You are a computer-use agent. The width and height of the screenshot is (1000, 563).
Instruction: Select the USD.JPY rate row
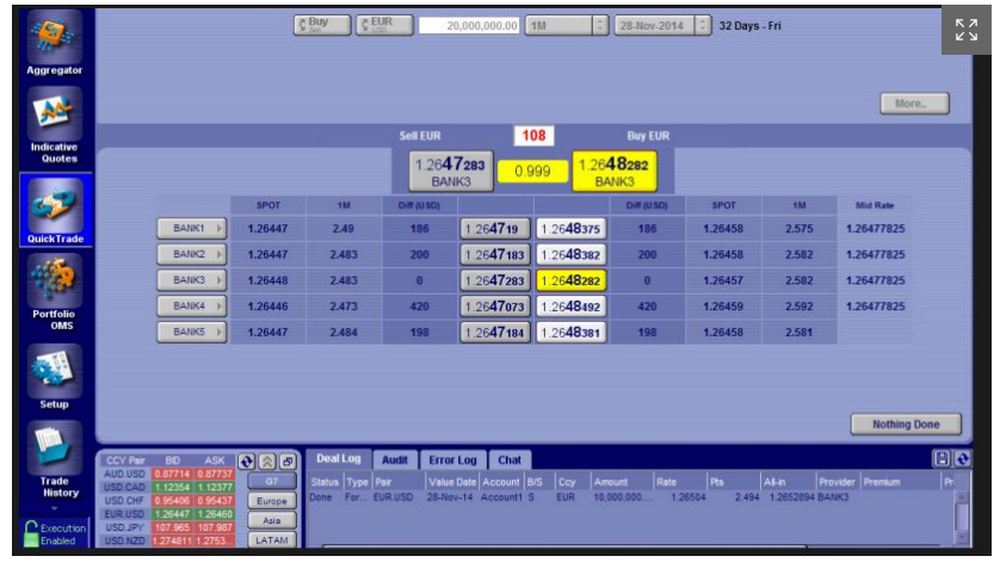168,527
